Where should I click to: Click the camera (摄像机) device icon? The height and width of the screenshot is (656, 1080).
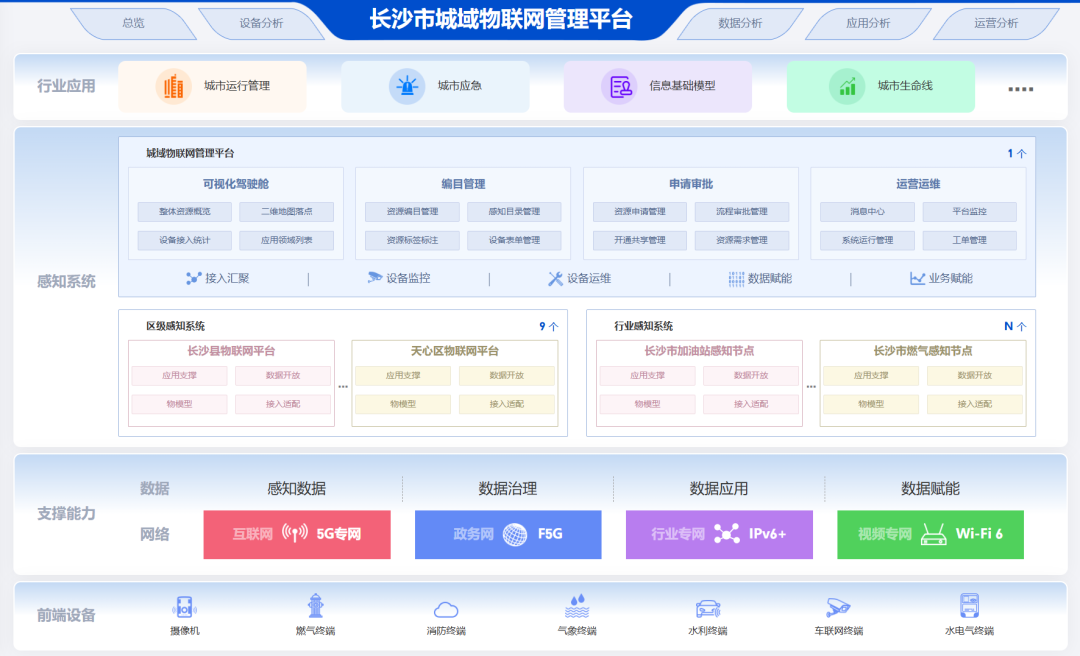click(x=185, y=607)
